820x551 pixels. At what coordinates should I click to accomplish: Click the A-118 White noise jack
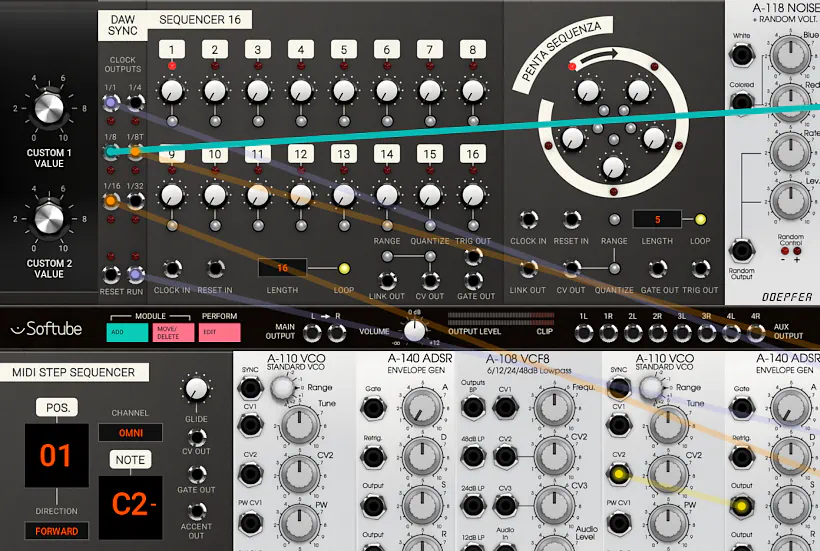742,55
